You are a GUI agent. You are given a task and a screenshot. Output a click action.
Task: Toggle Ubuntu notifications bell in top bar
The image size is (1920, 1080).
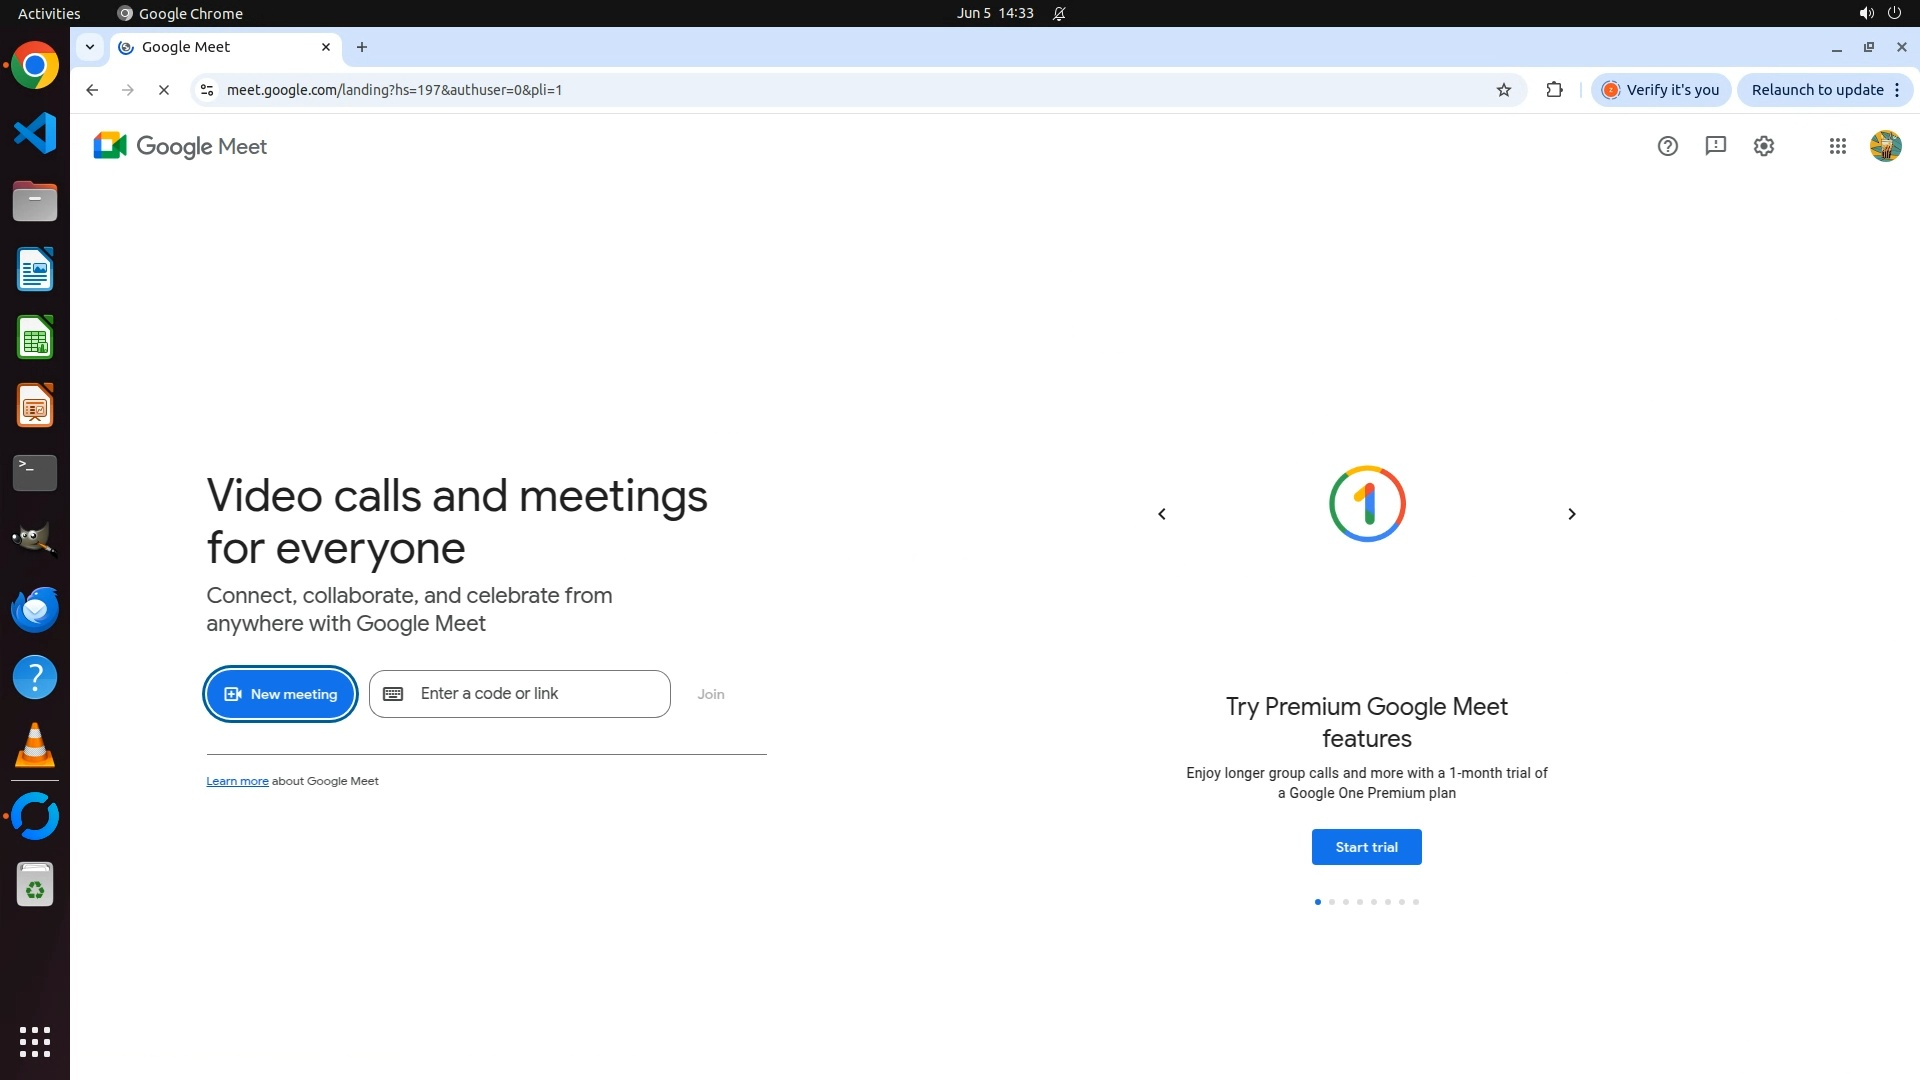point(1059,13)
